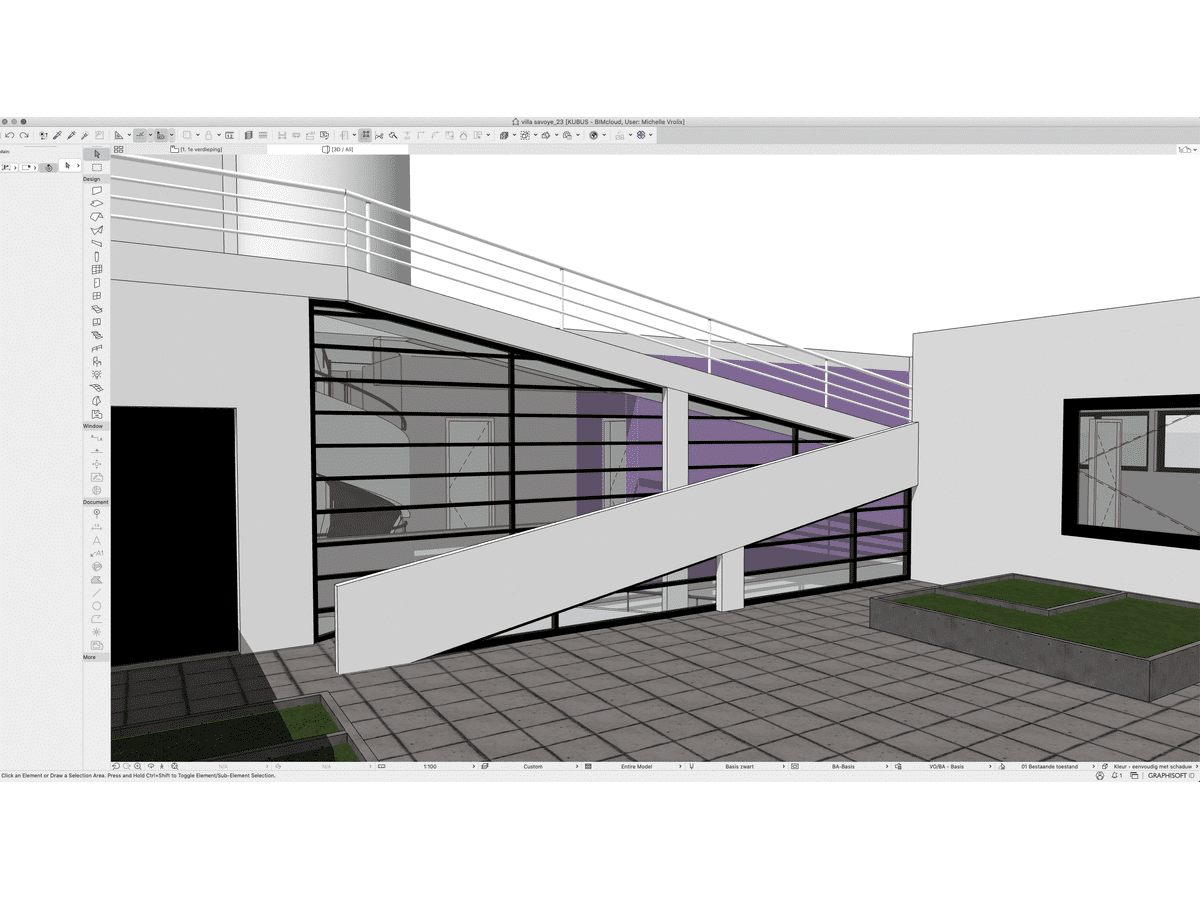Open the Entire Model filter dropdown
Screen dimensions: 1200x900
636,766
